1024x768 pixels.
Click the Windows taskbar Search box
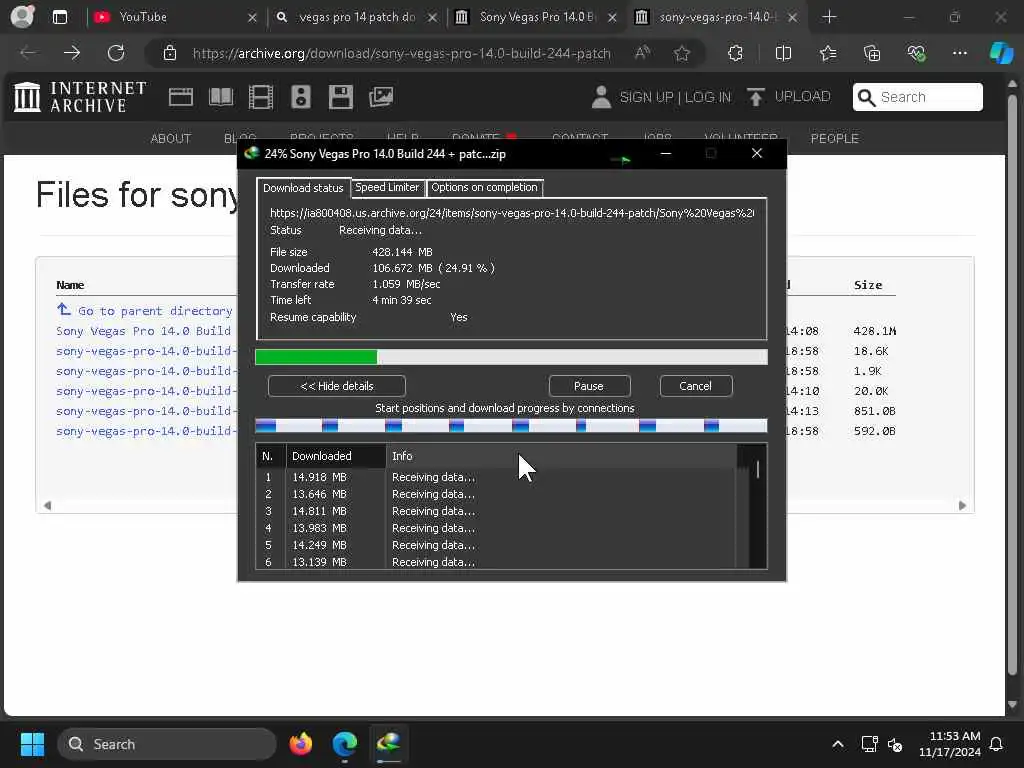click(x=167, y=744)
